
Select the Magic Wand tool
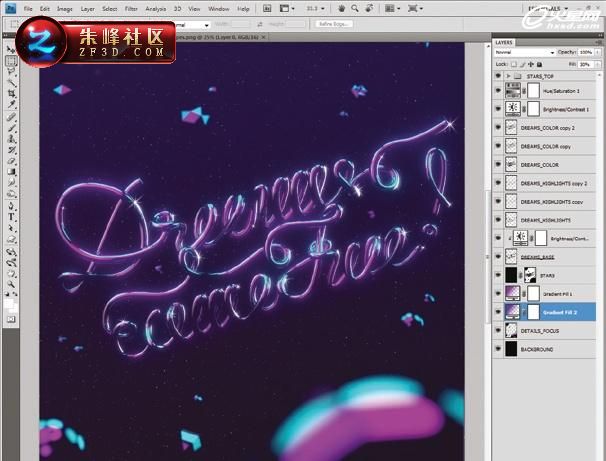pyautogui.click(x=11, y=82)
